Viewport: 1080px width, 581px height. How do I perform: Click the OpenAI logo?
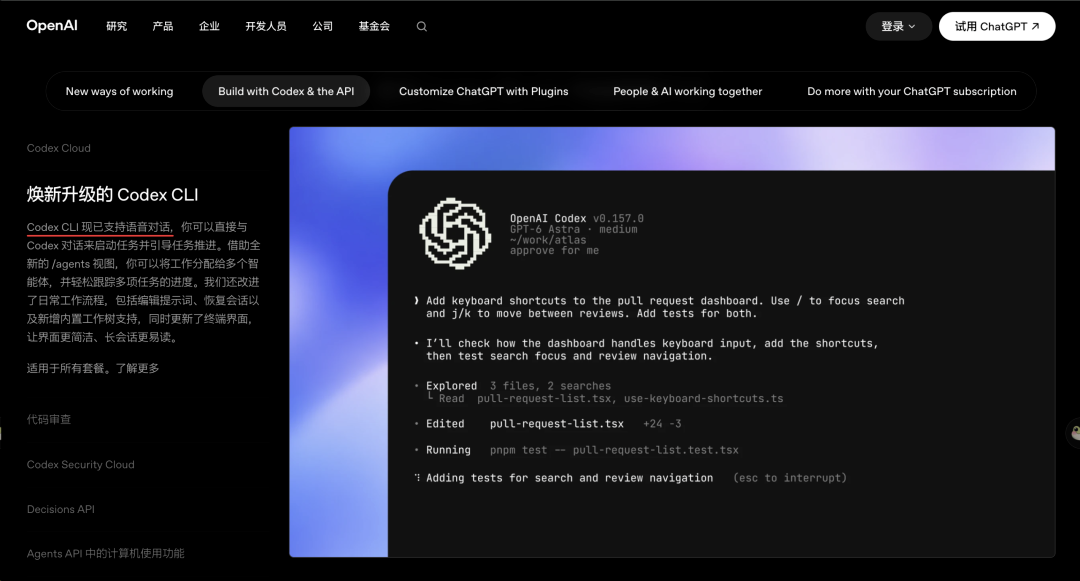point(52,25)
